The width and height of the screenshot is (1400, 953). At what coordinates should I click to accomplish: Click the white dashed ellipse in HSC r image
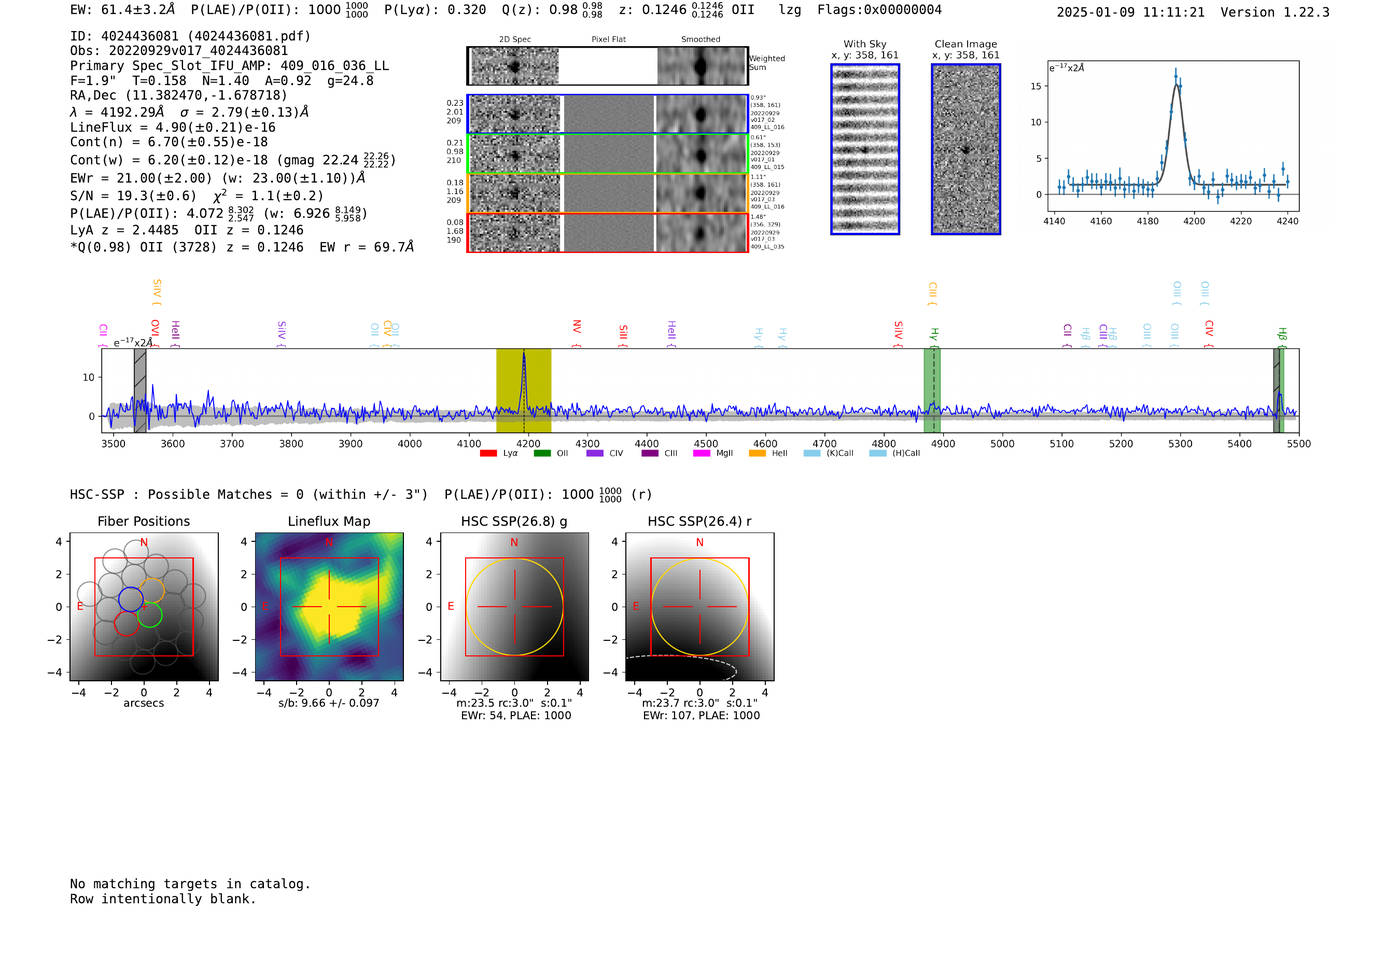coord(682,668)
